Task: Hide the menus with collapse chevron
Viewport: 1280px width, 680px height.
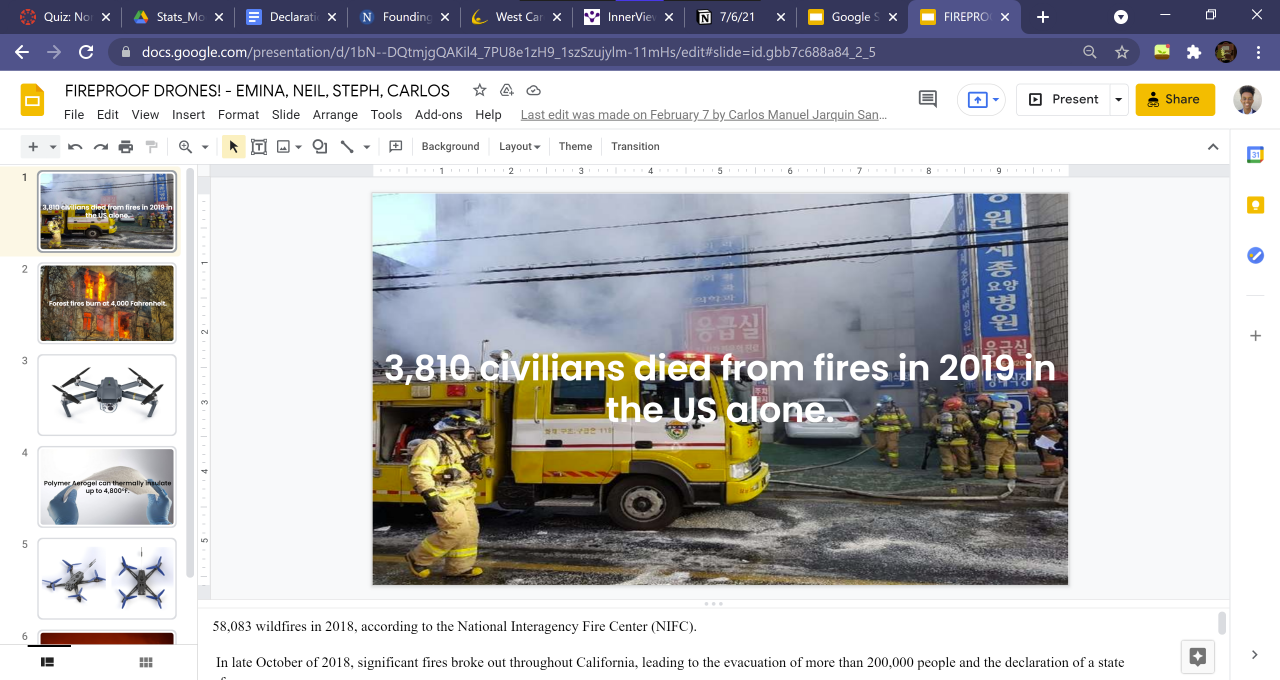Action: [1213, 147]
